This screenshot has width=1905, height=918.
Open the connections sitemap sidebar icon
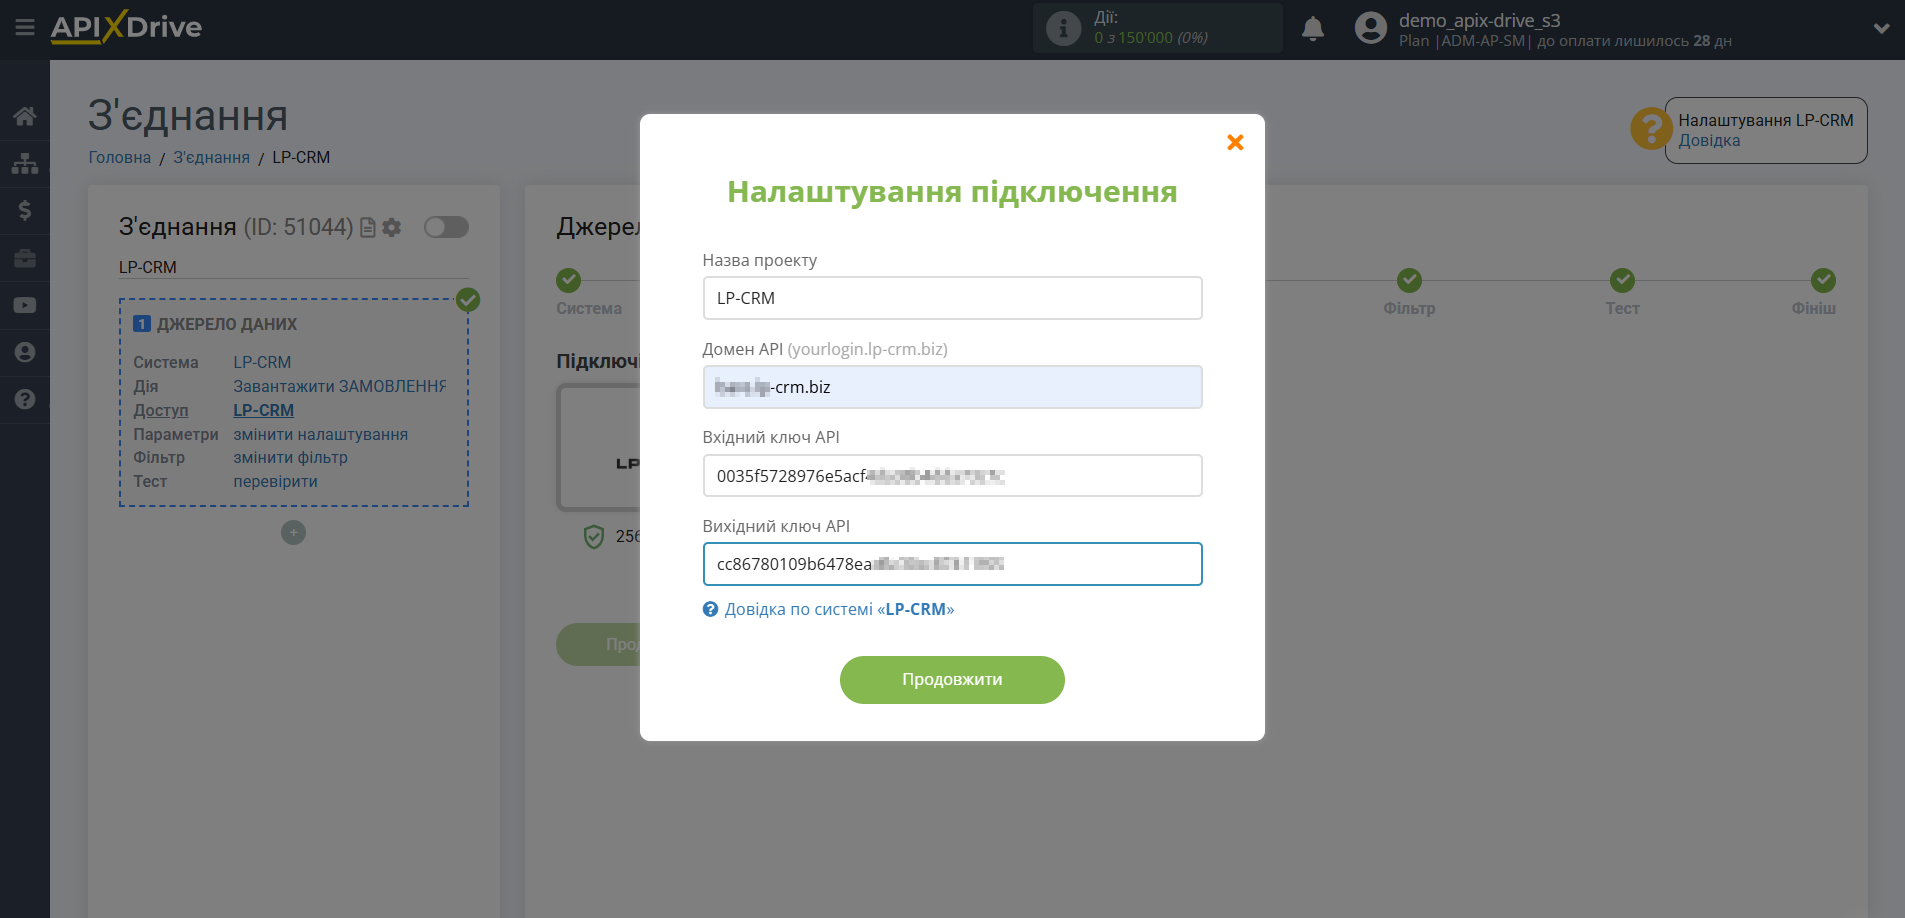pos(25,163)
